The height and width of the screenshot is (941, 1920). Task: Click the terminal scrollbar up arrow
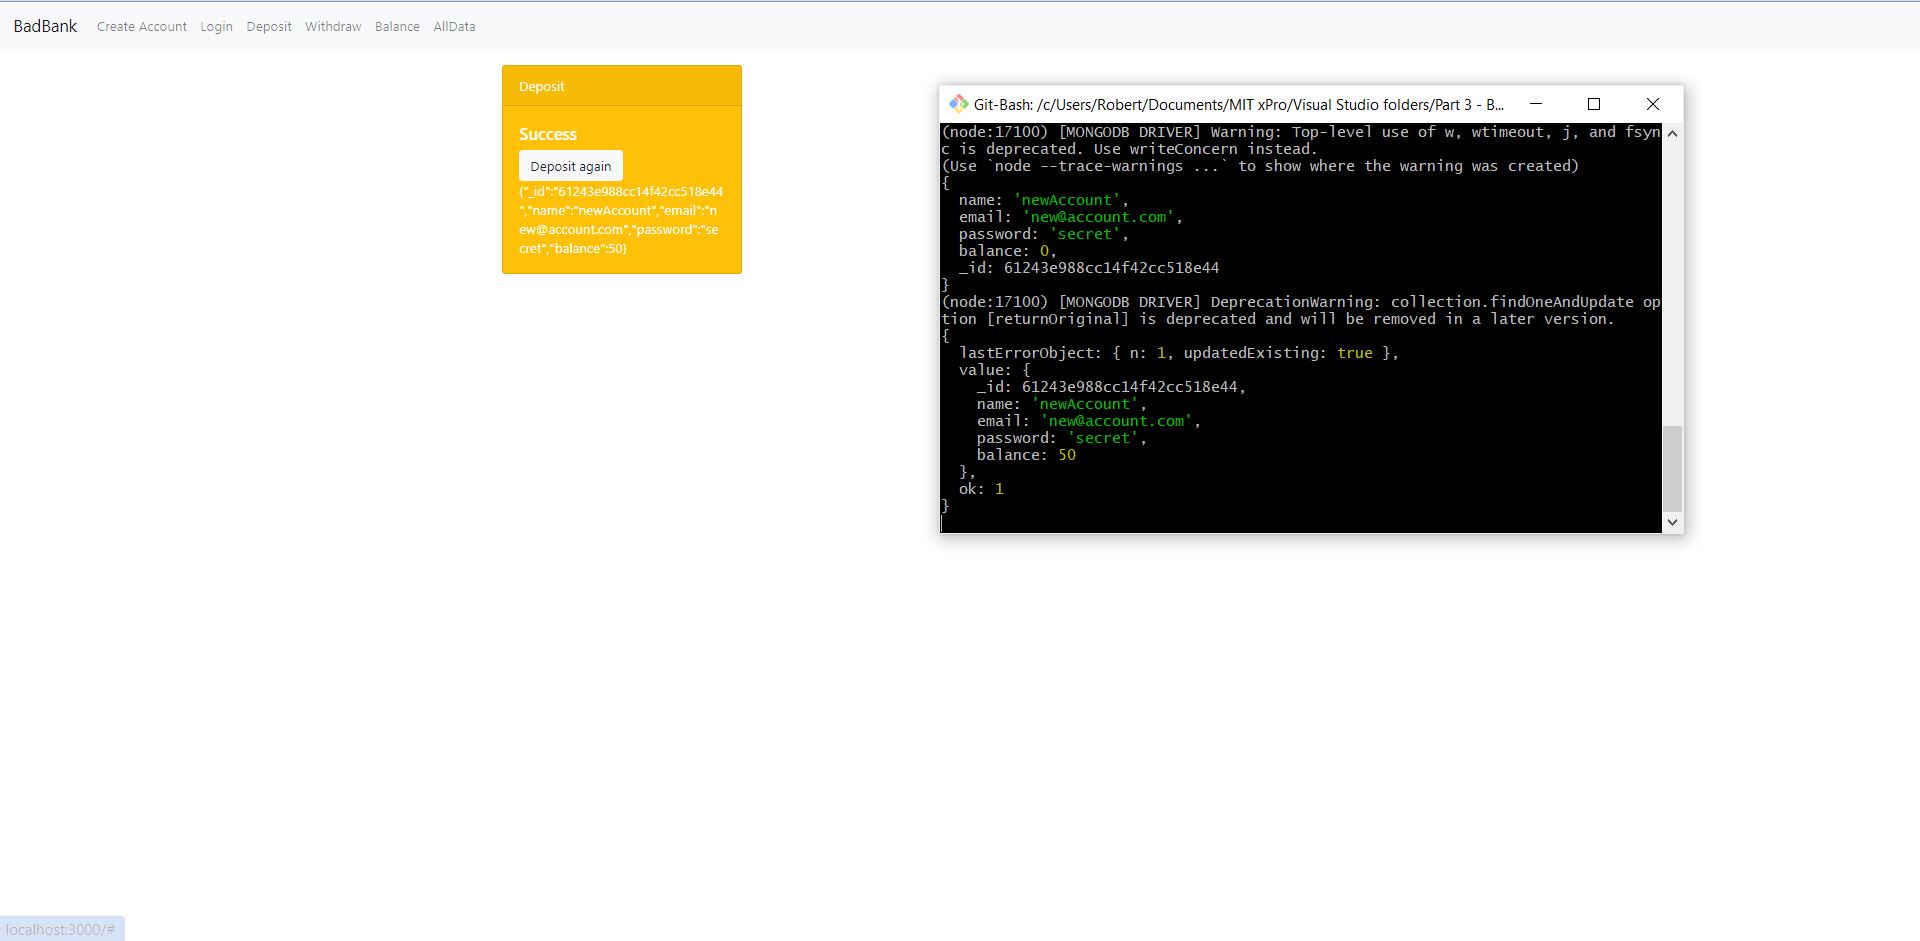(x=1672, y=132)
